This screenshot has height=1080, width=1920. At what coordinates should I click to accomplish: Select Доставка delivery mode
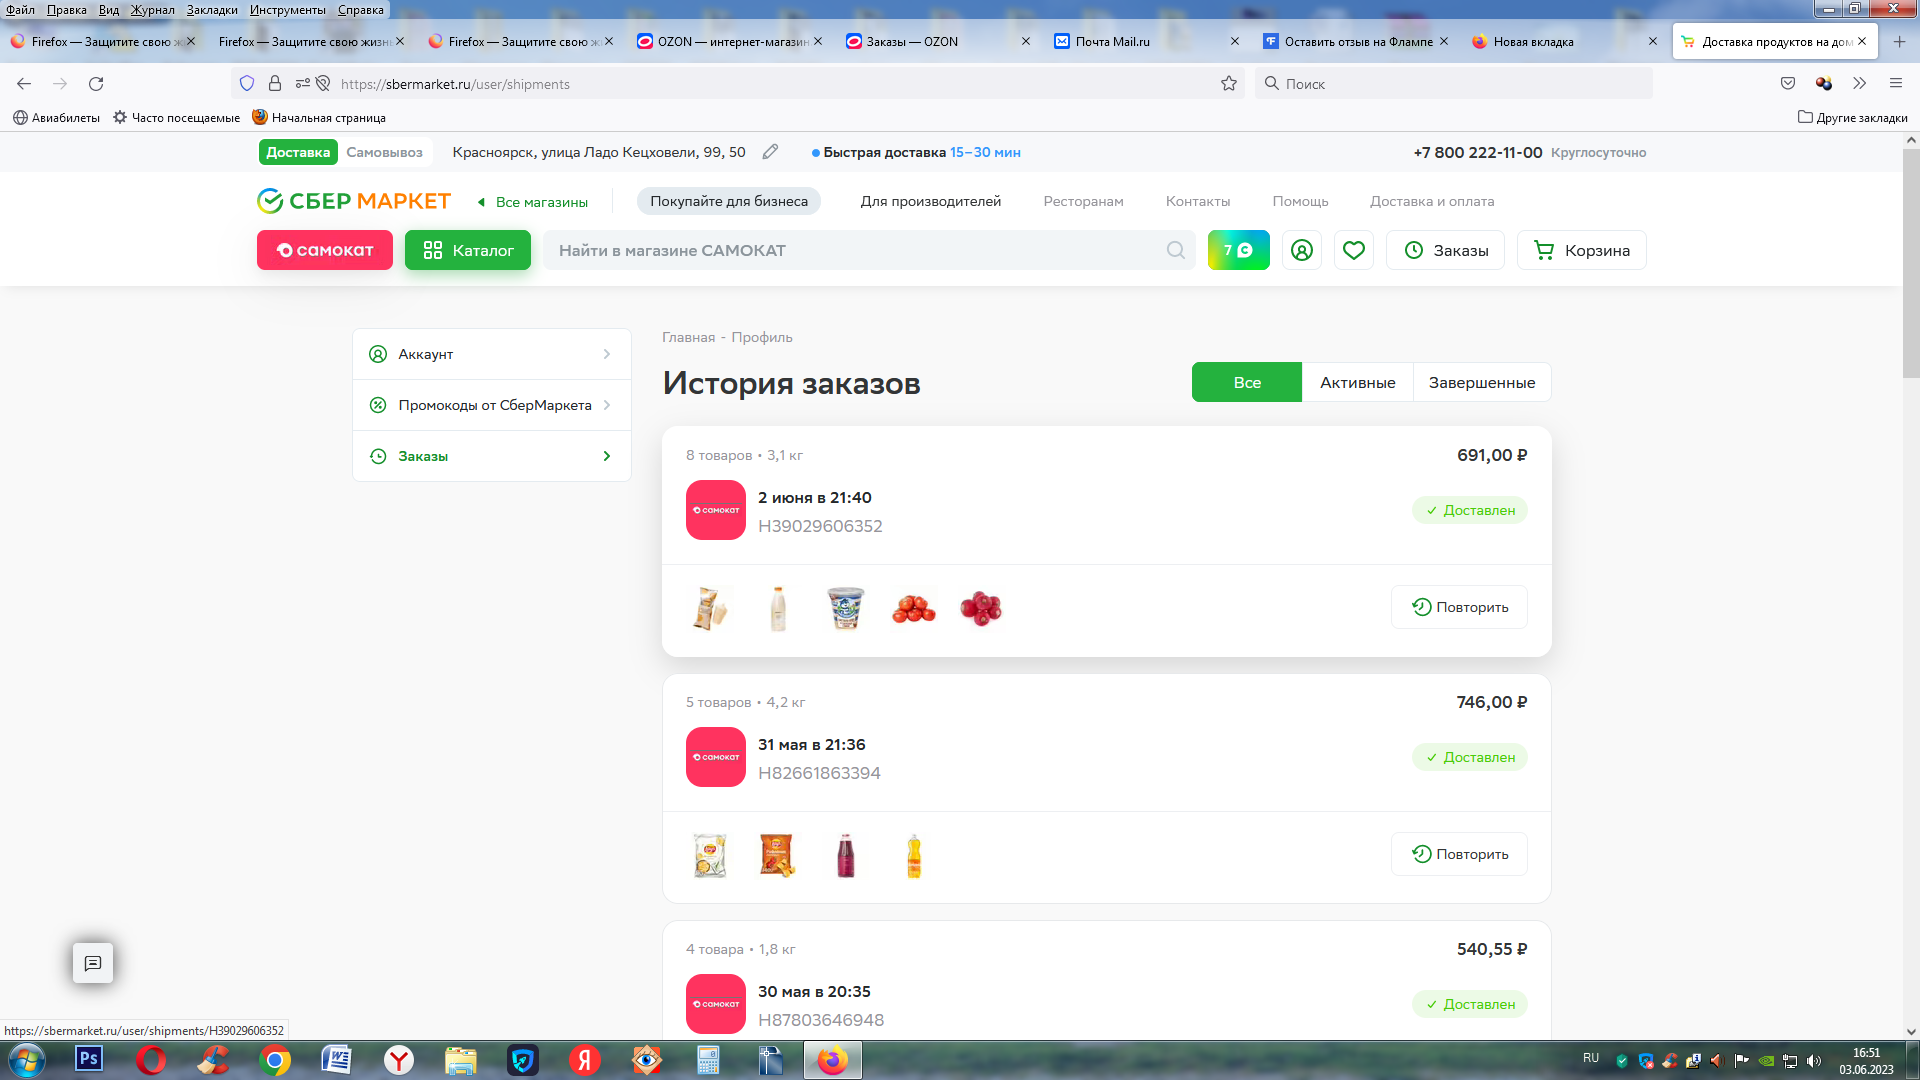(x=298, y=152)
